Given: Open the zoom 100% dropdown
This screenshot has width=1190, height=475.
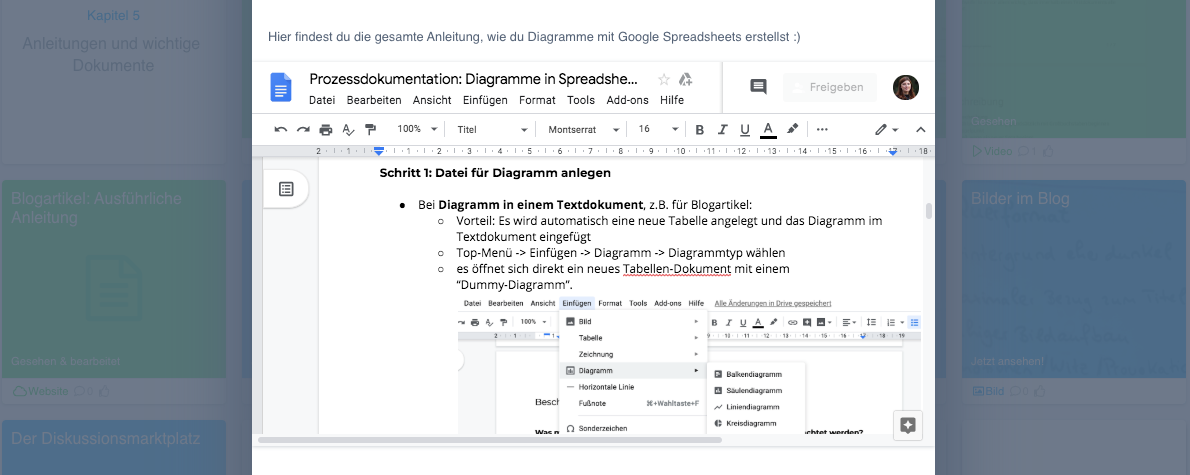Looking at the screenshot, I should pyautogui.click(x=417, y=129).
